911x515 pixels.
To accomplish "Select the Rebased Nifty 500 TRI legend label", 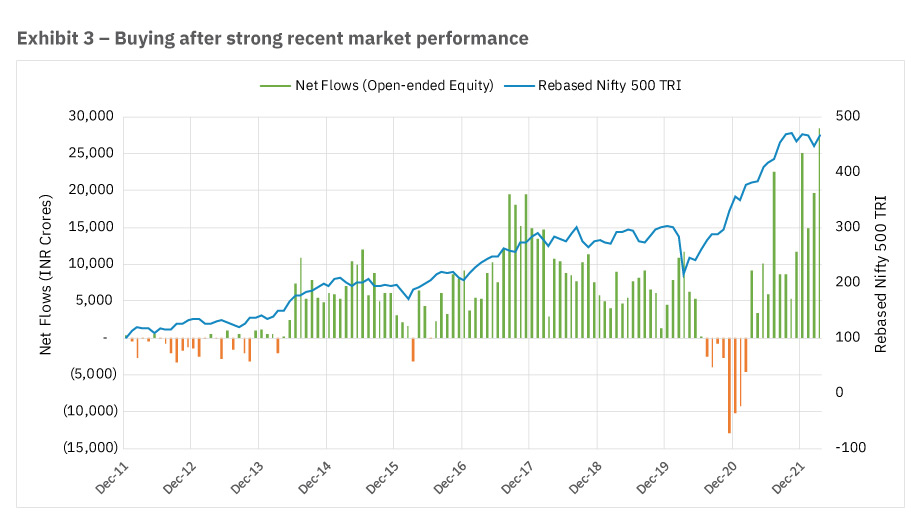I will (609, 85).
